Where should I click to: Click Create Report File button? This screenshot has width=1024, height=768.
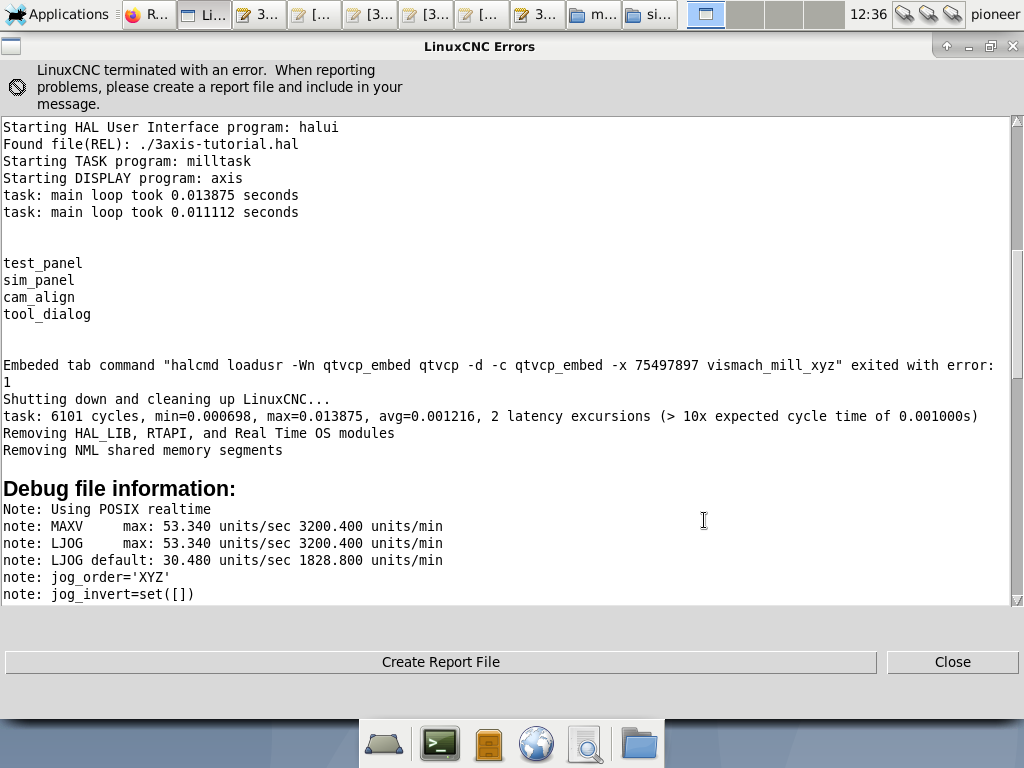[x=441, y=662]
